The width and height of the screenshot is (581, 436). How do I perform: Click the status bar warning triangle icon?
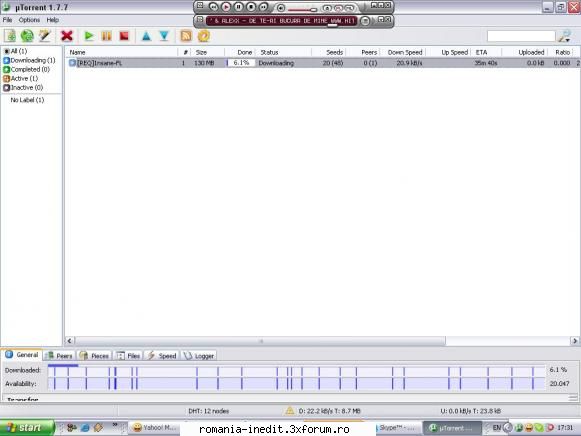(289, 410)
